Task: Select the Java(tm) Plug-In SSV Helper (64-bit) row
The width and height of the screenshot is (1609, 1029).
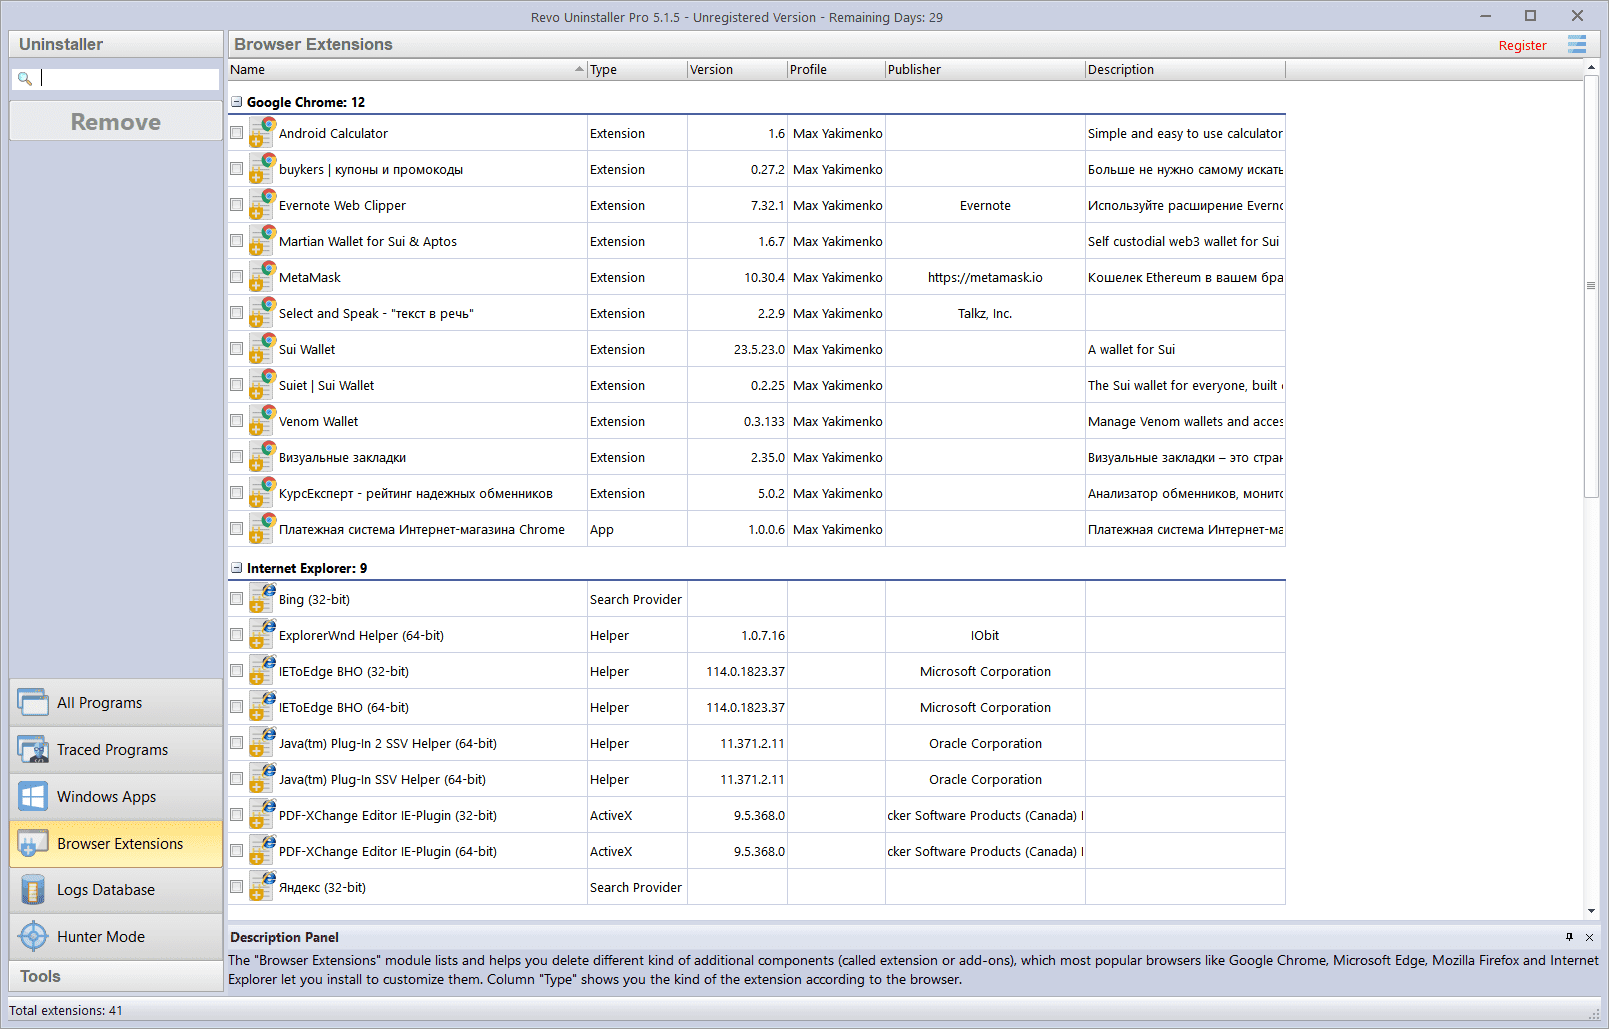Action: click(757, 779)
